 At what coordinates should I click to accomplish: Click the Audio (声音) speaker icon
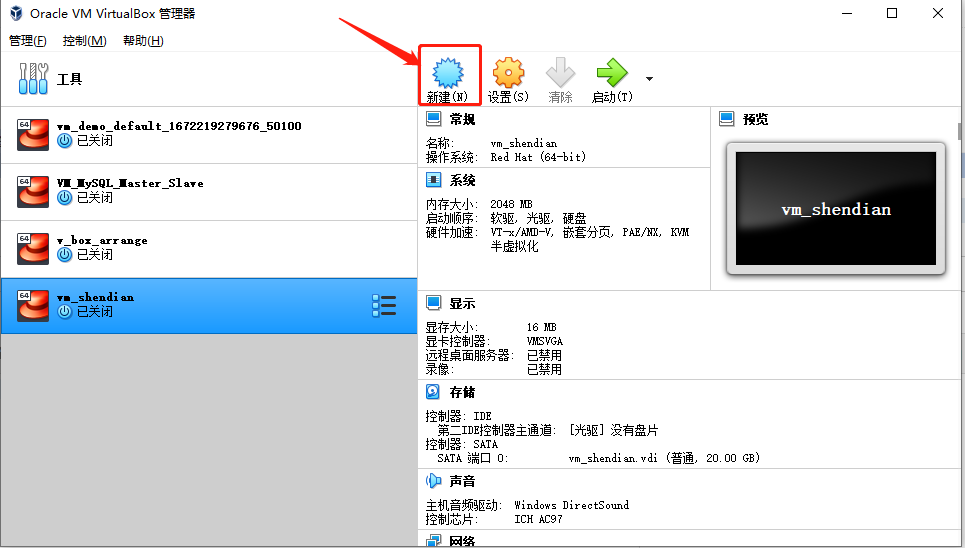pyautogui.click(x=433, y=480)
